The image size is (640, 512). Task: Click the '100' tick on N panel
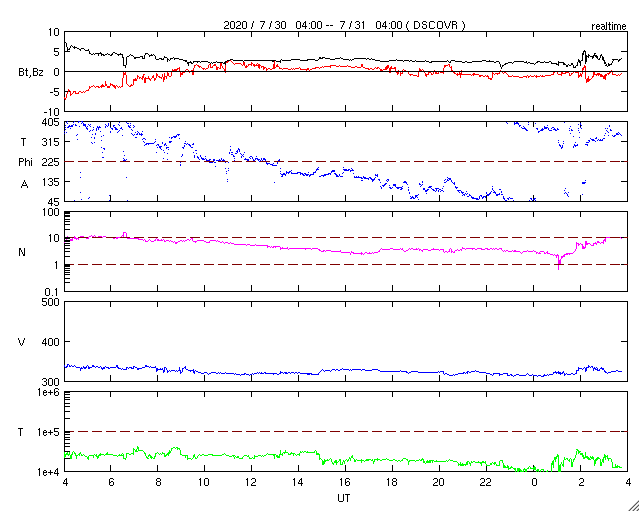coord(51,212)
